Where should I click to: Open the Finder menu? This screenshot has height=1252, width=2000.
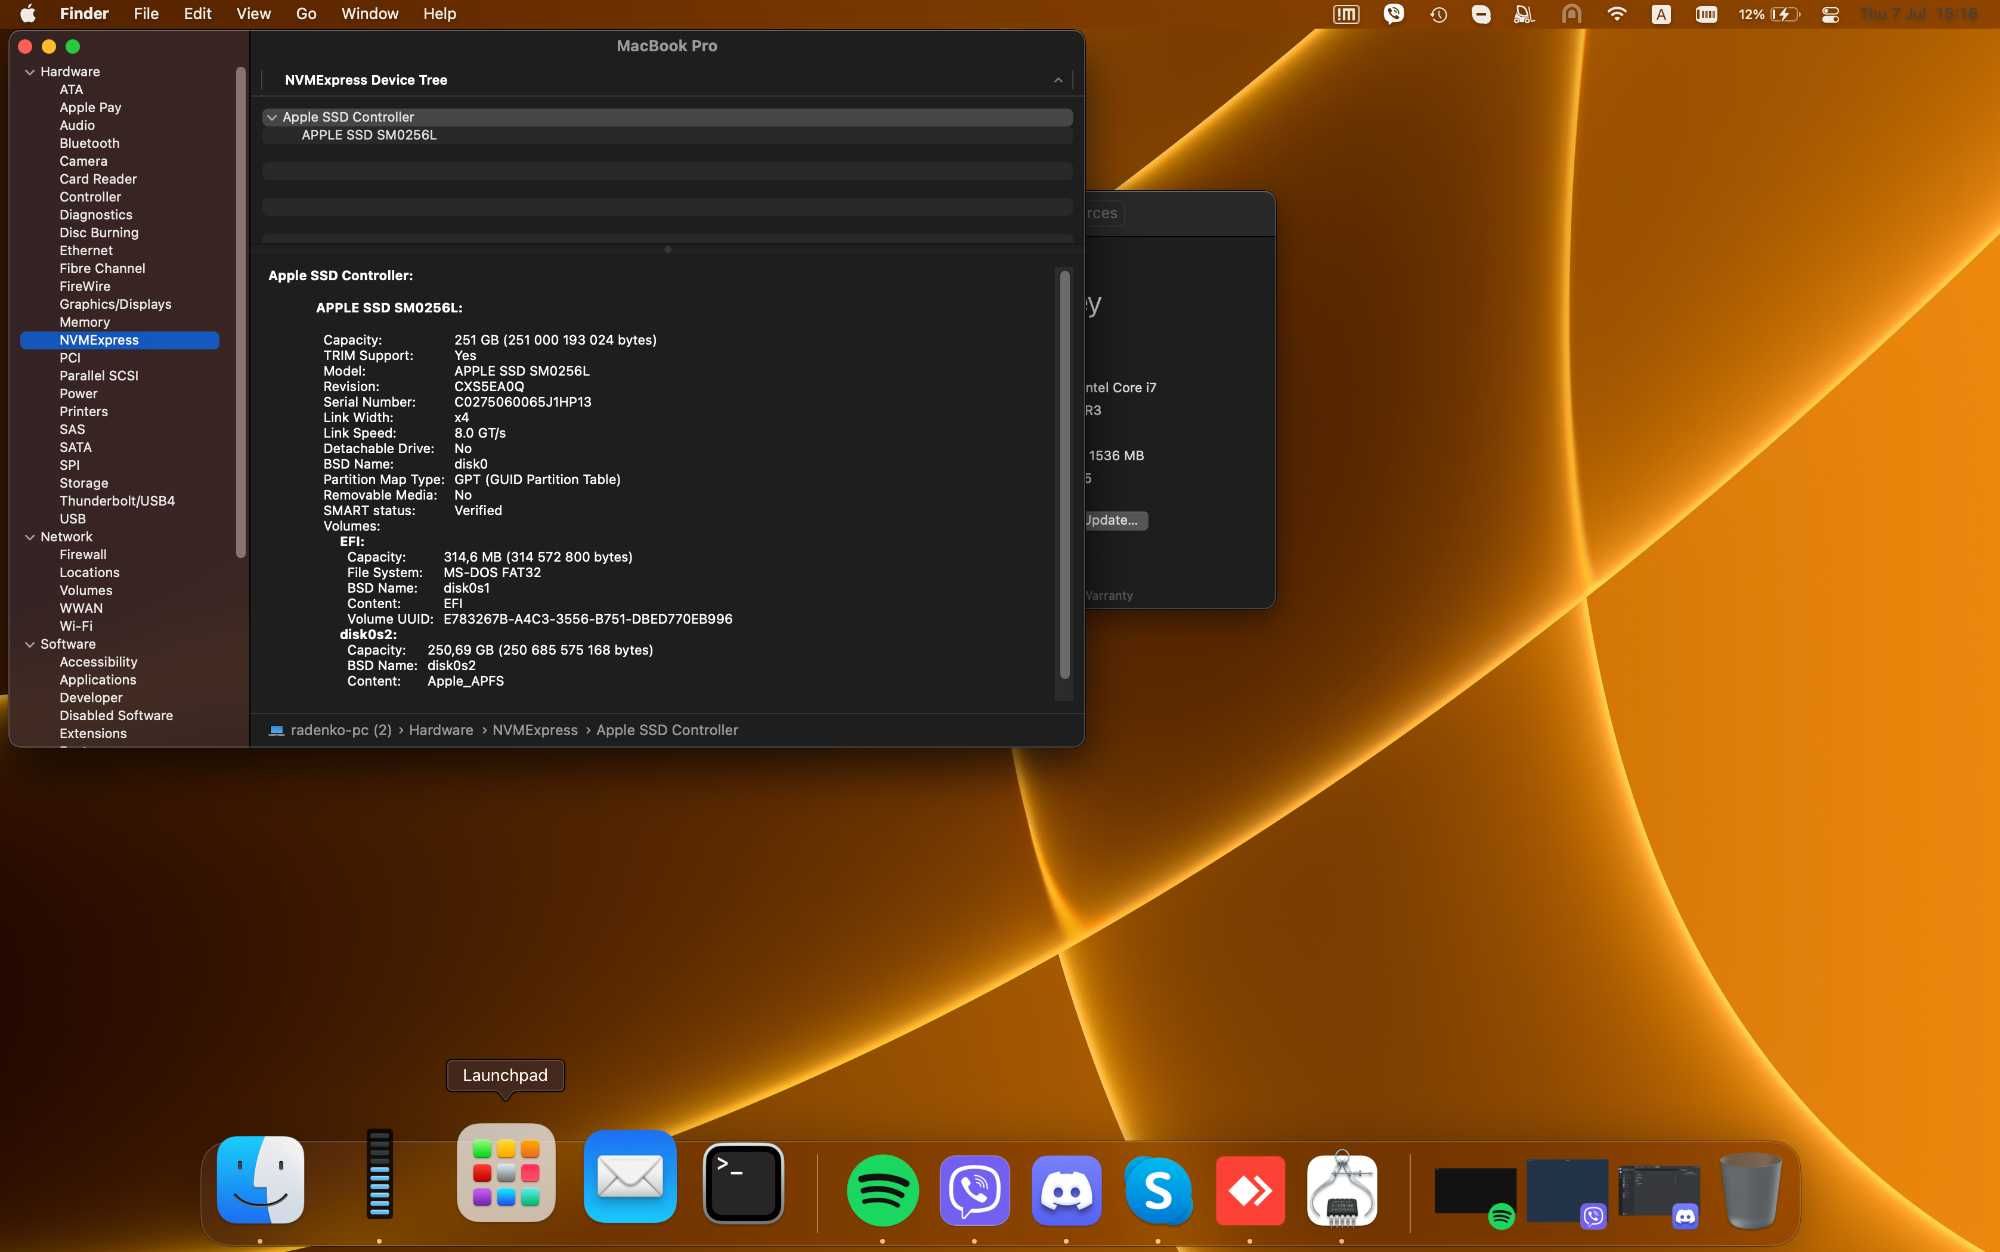pos(84,14)
